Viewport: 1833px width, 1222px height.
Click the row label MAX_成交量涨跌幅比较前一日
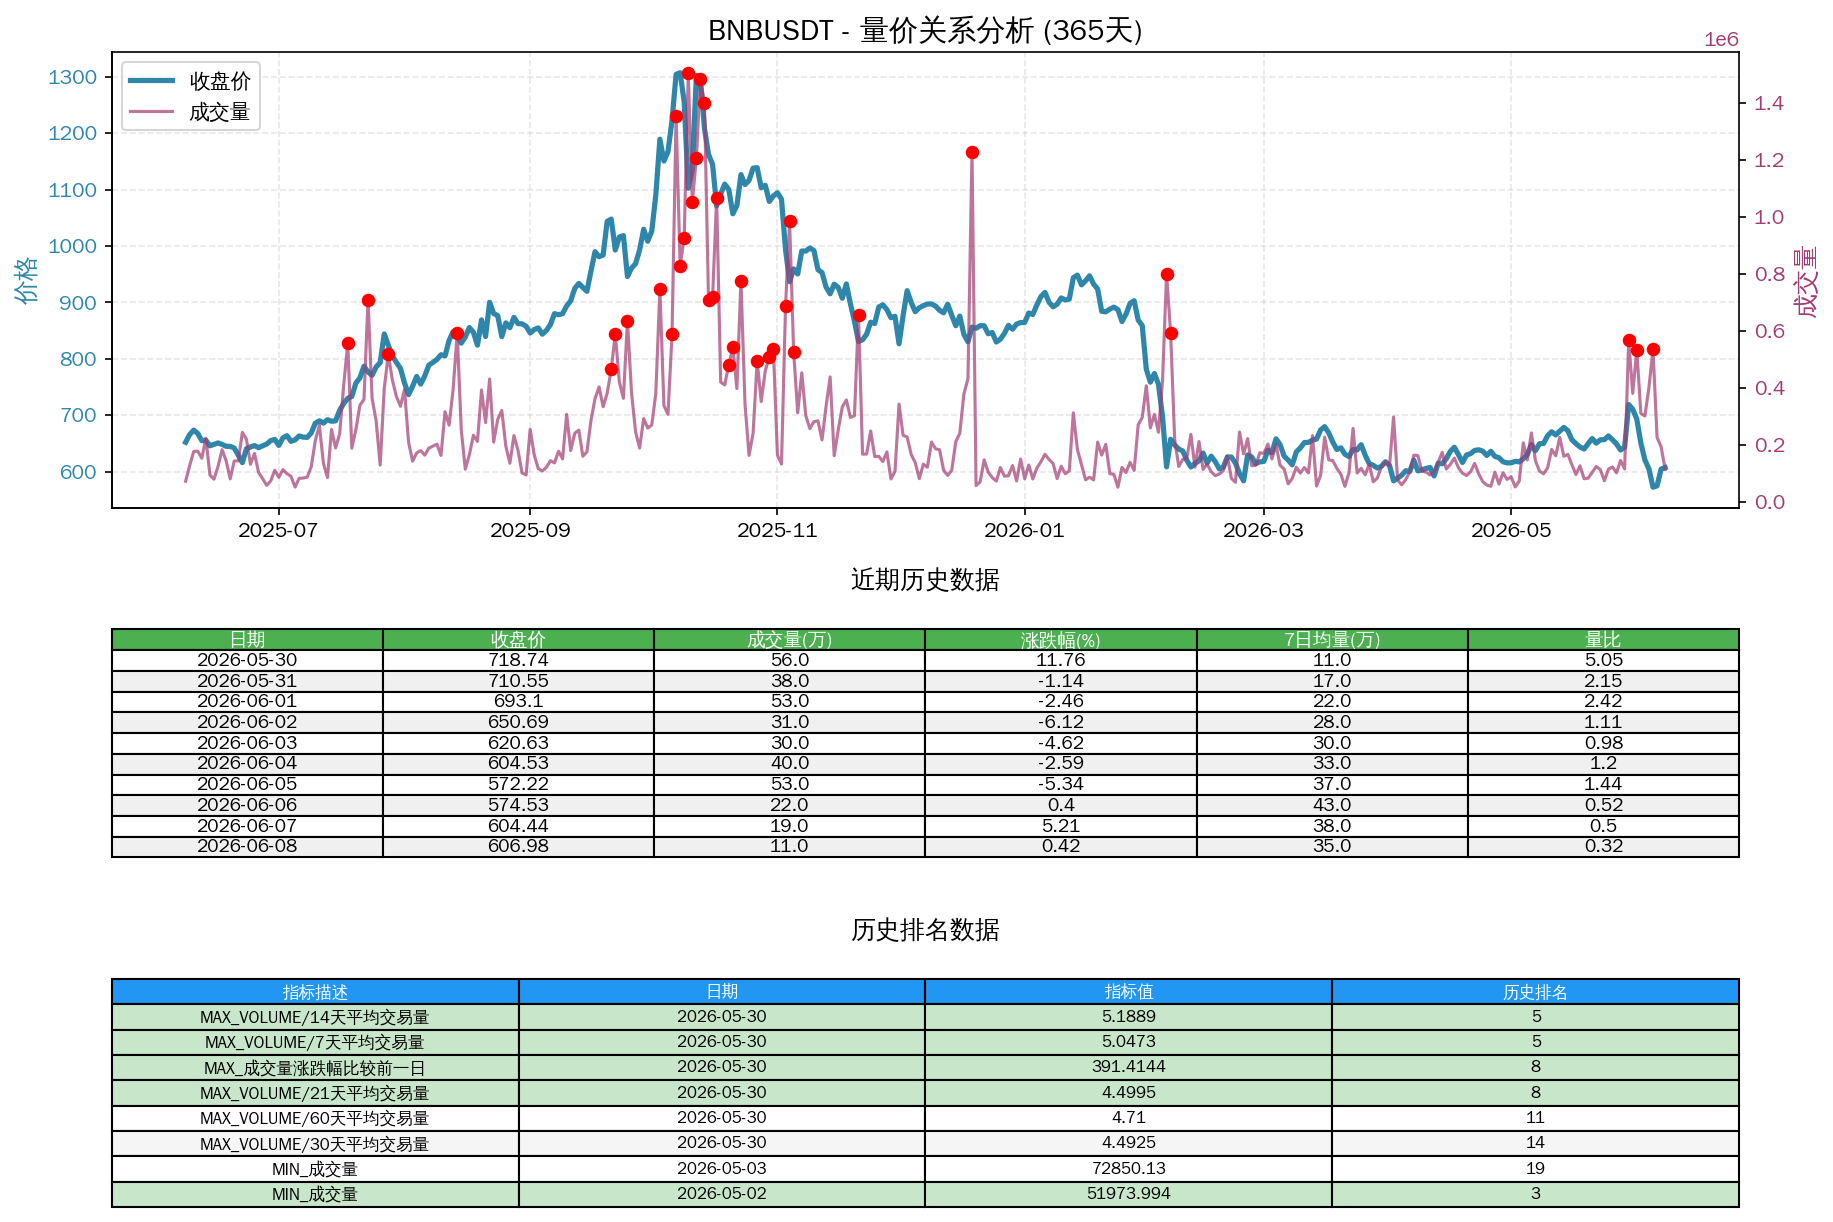[x=315, y=1068]
